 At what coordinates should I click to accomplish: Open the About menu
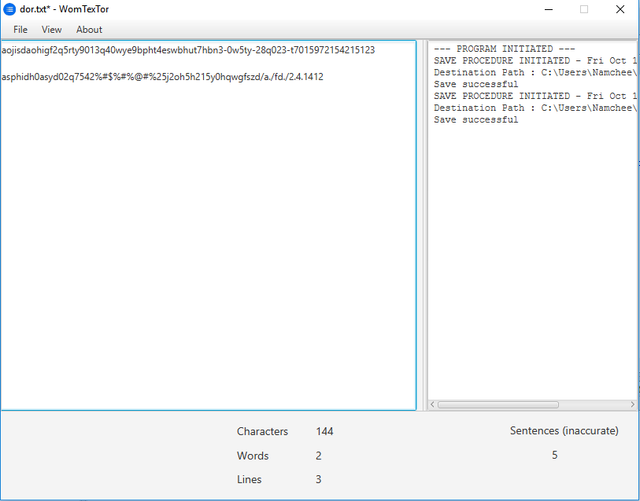89,30
